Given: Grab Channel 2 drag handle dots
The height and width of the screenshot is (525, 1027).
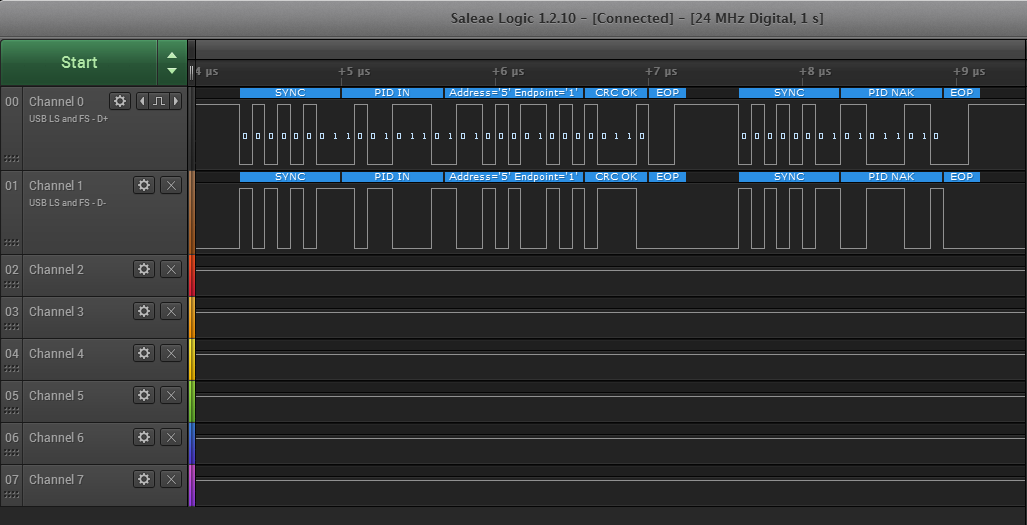Looking at the screenshot, I should [x=12, y=284].
